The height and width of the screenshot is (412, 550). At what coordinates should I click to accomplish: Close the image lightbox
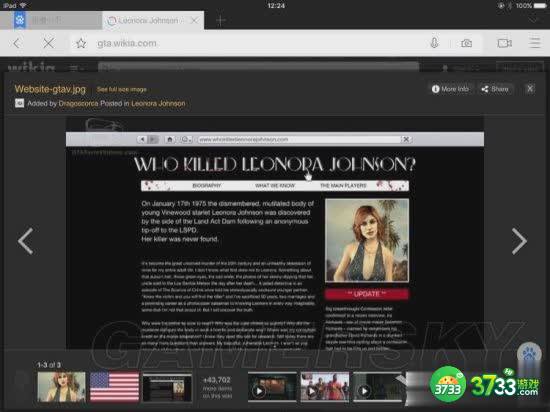(x=530, y=89)
